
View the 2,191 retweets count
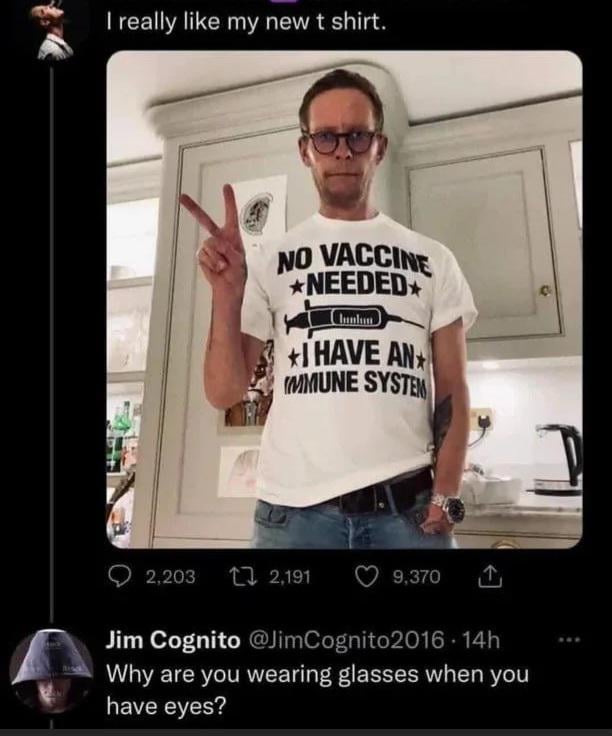point(290,577)
